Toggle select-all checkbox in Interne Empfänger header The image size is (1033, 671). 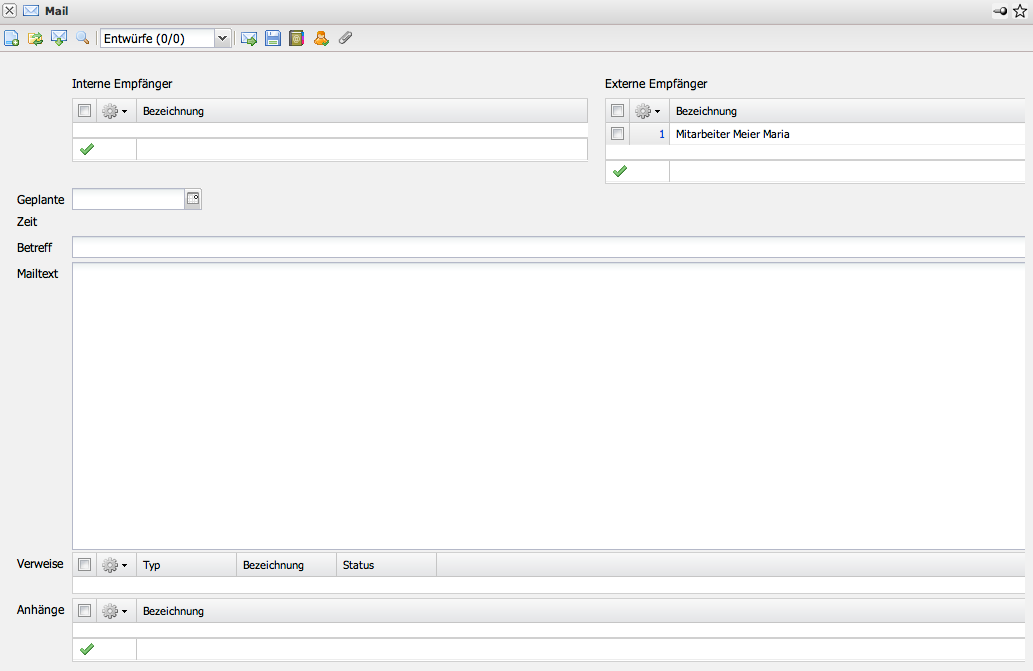point(85,111)
